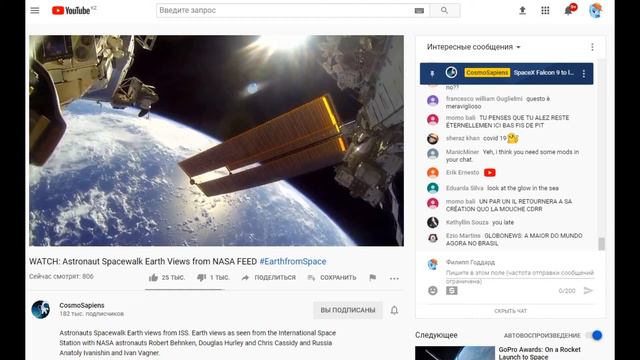Open the notifications bell in header
Screen dimensions: 640x360
click(x=568, y=11)
